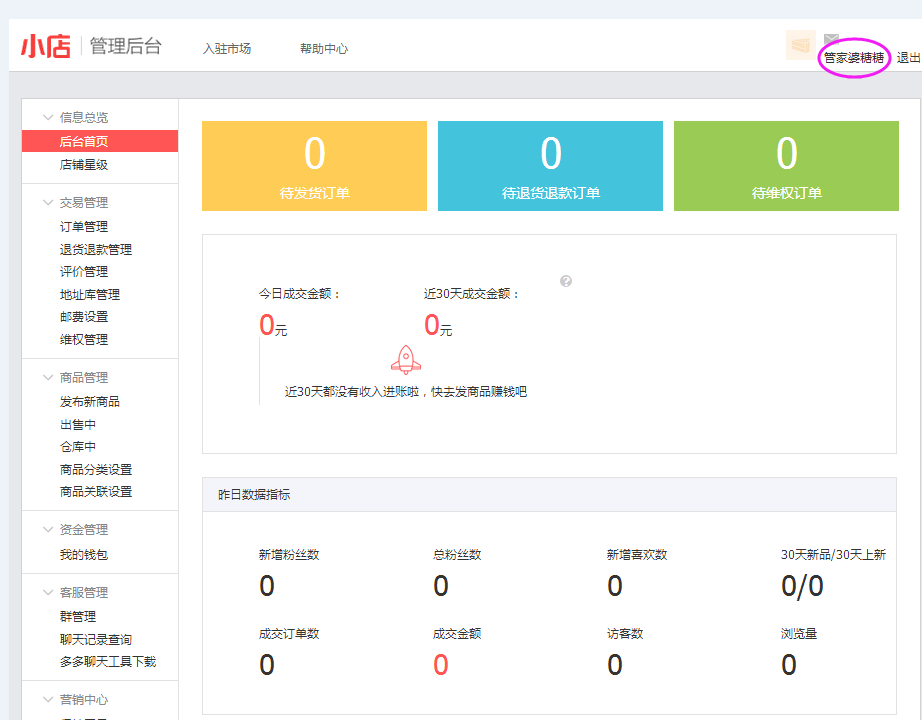Collapse the 信息总览 section
Viewport: 922px width, 720px height.
pyautogui.click(x=48, y=117)
